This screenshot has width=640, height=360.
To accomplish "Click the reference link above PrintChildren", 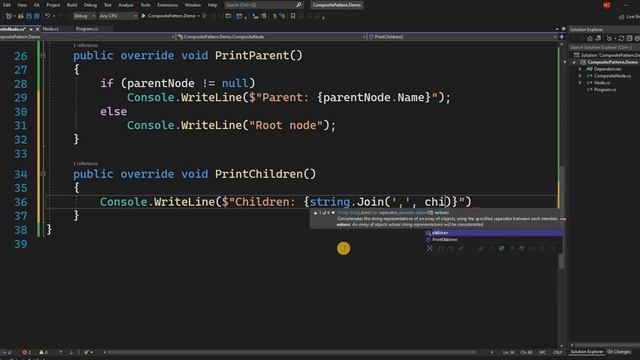I will [85, 164].
